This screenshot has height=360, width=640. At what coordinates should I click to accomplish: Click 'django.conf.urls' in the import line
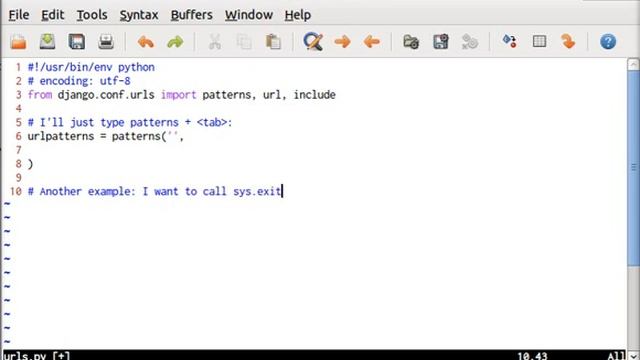(x=106, y=95)
